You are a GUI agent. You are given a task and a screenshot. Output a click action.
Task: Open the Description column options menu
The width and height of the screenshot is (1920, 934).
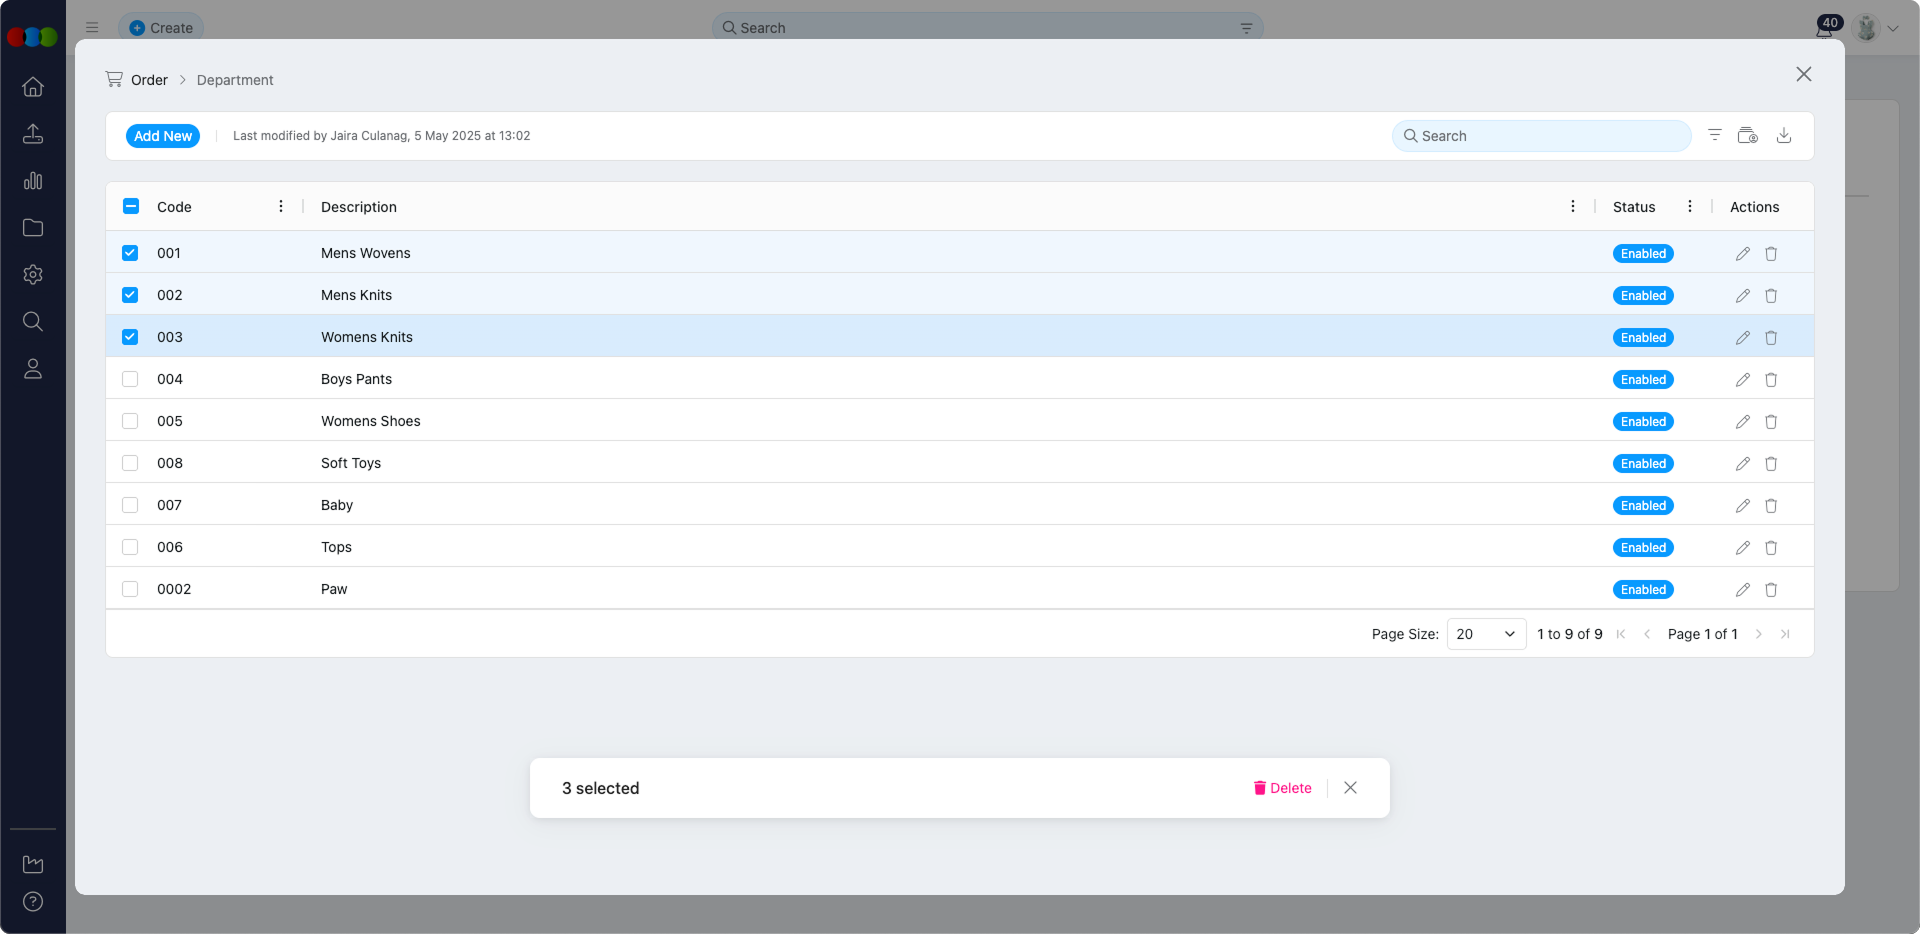[1572, 207]
